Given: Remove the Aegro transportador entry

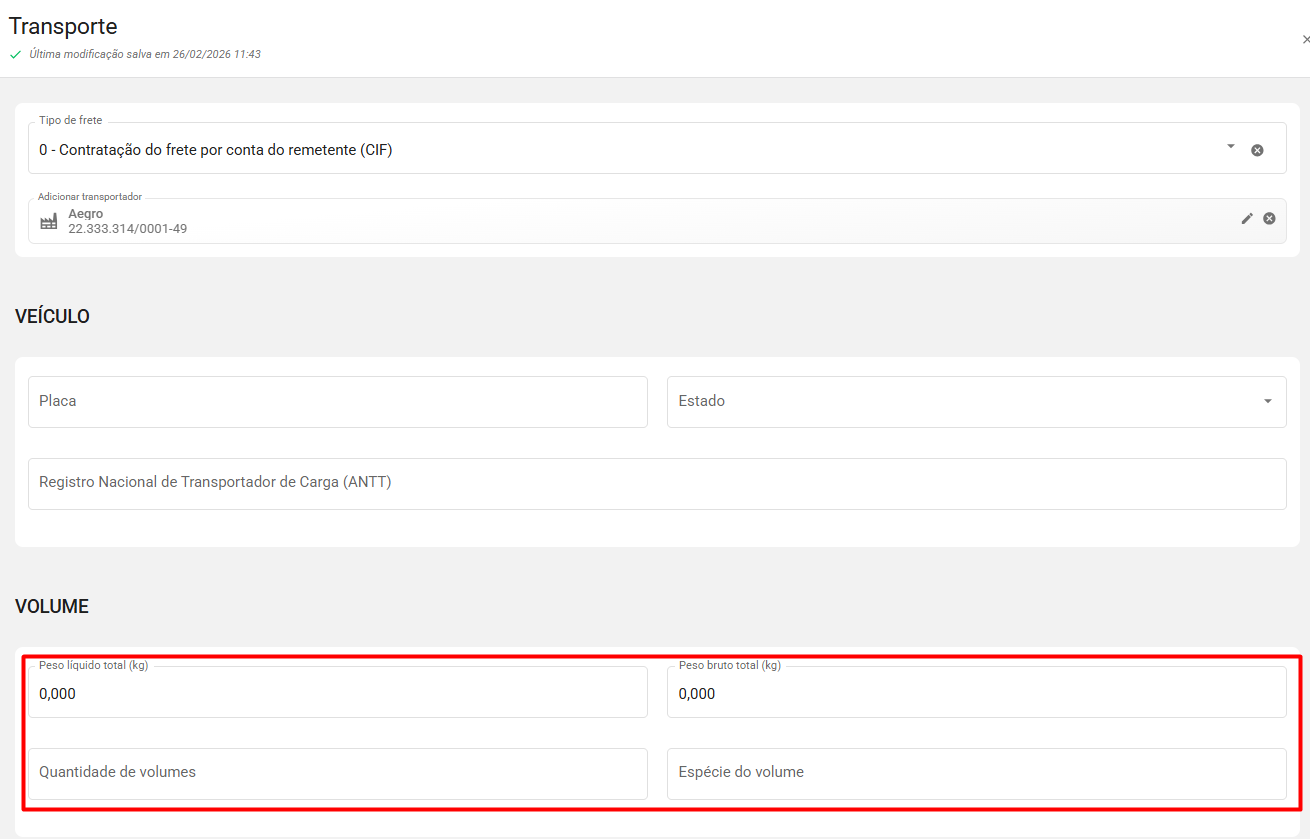Looking at the screenshot, I should [1269, 218].
